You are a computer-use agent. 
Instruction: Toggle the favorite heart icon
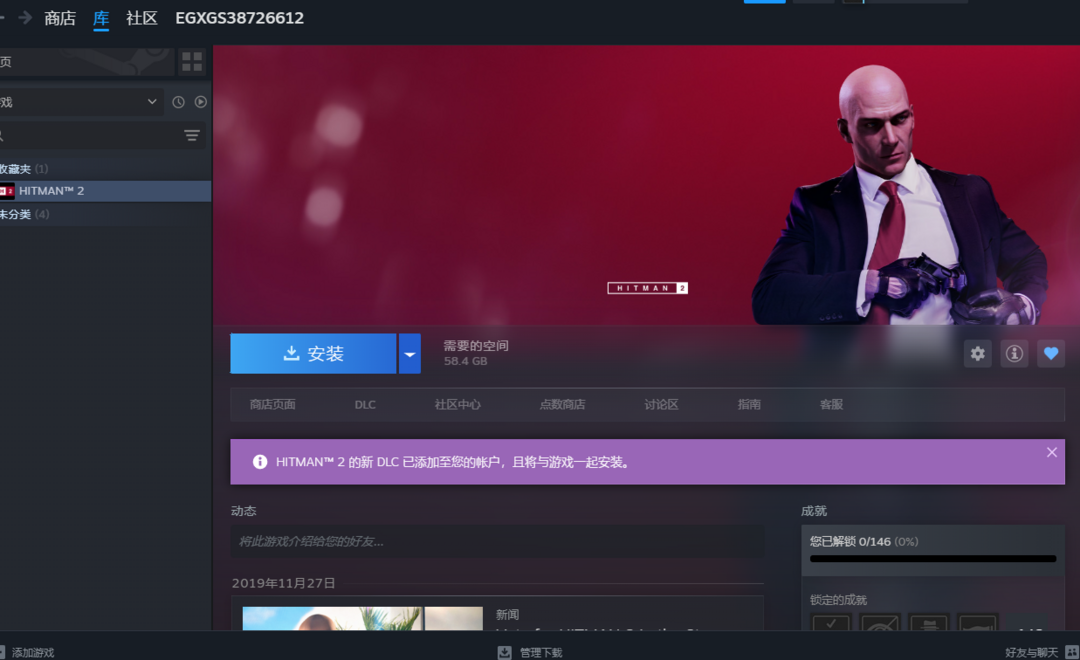coord(1050,354)
